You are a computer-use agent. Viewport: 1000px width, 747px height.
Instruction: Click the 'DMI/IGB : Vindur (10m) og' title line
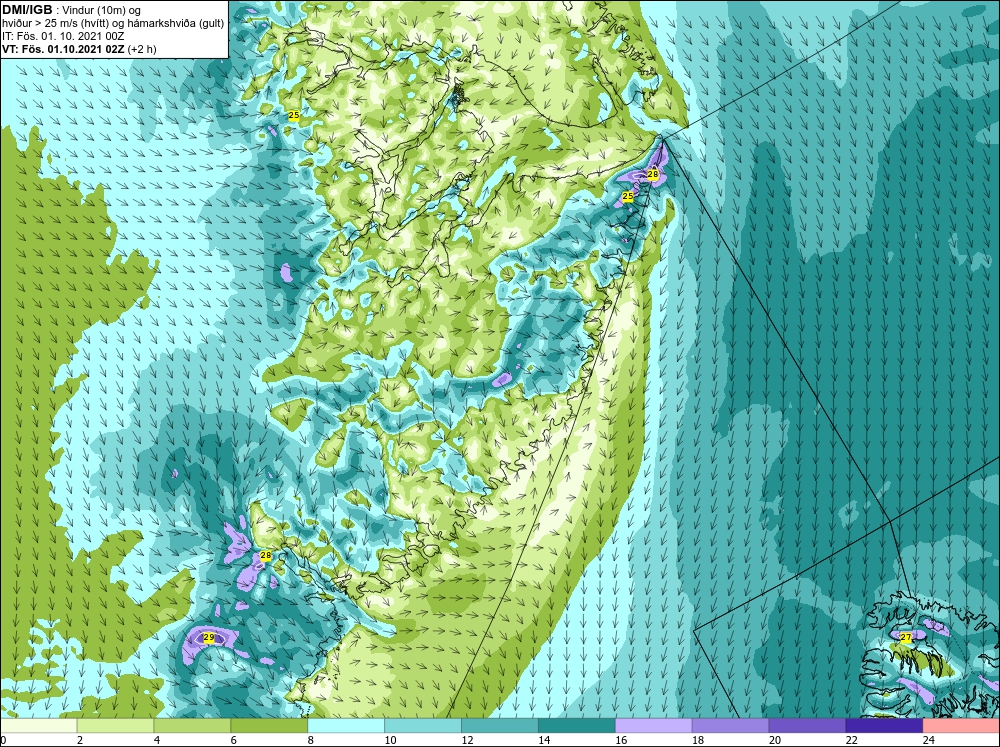(72, 10)
